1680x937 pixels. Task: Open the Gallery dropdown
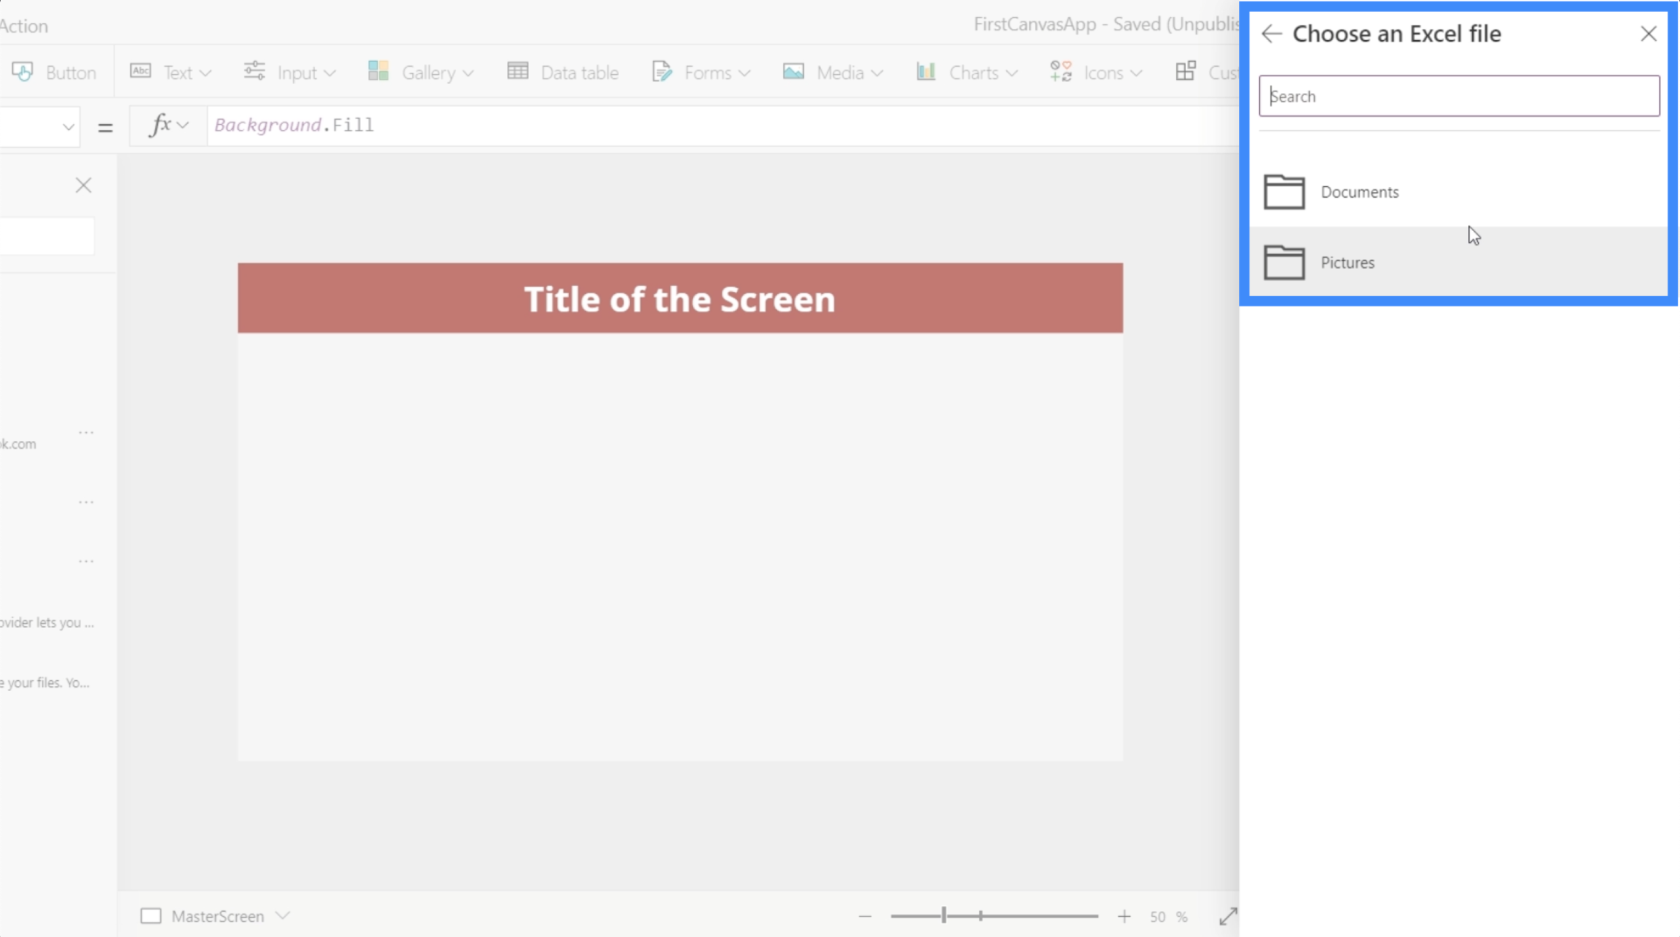point(420,72)
